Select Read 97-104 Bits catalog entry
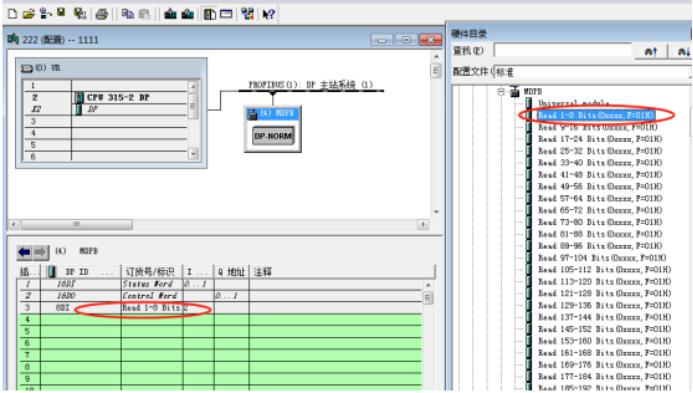Image resolution: width=693 pixels, height=393 pixels. pos(602,258)
